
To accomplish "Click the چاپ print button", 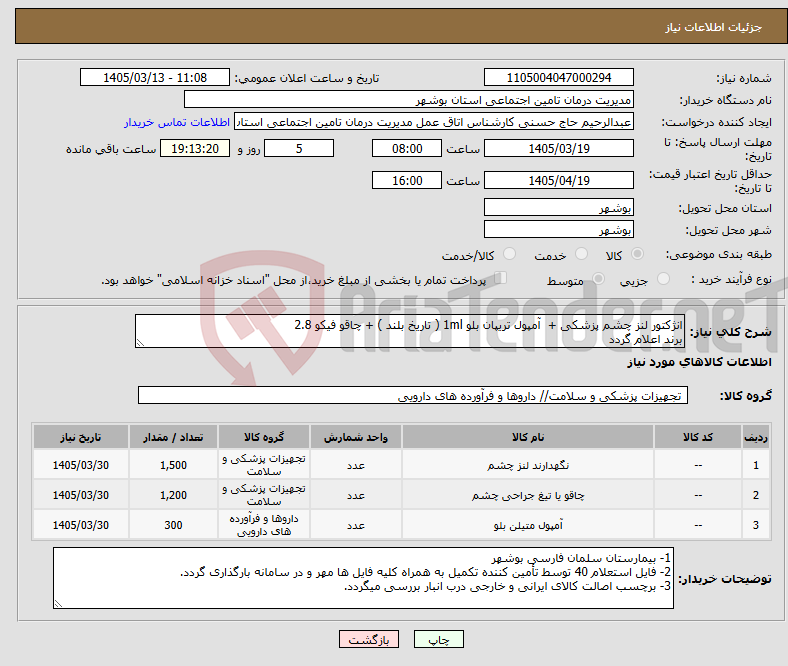I will 438,639.
